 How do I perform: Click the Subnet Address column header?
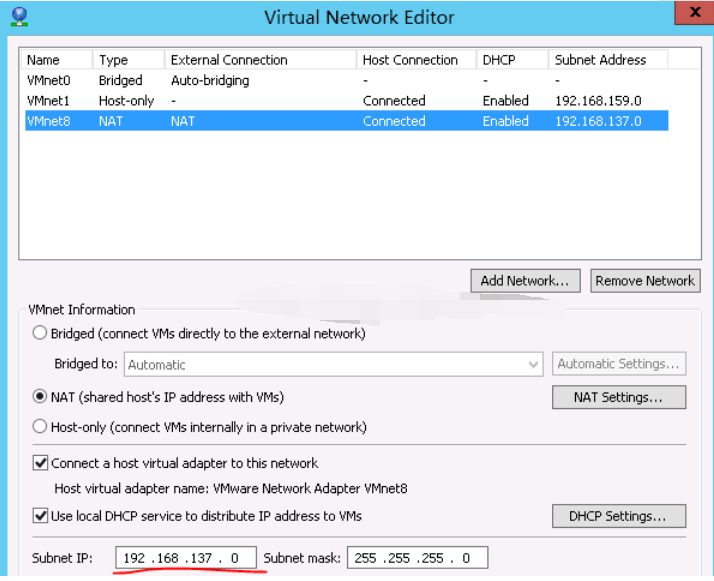click(608, 60)
